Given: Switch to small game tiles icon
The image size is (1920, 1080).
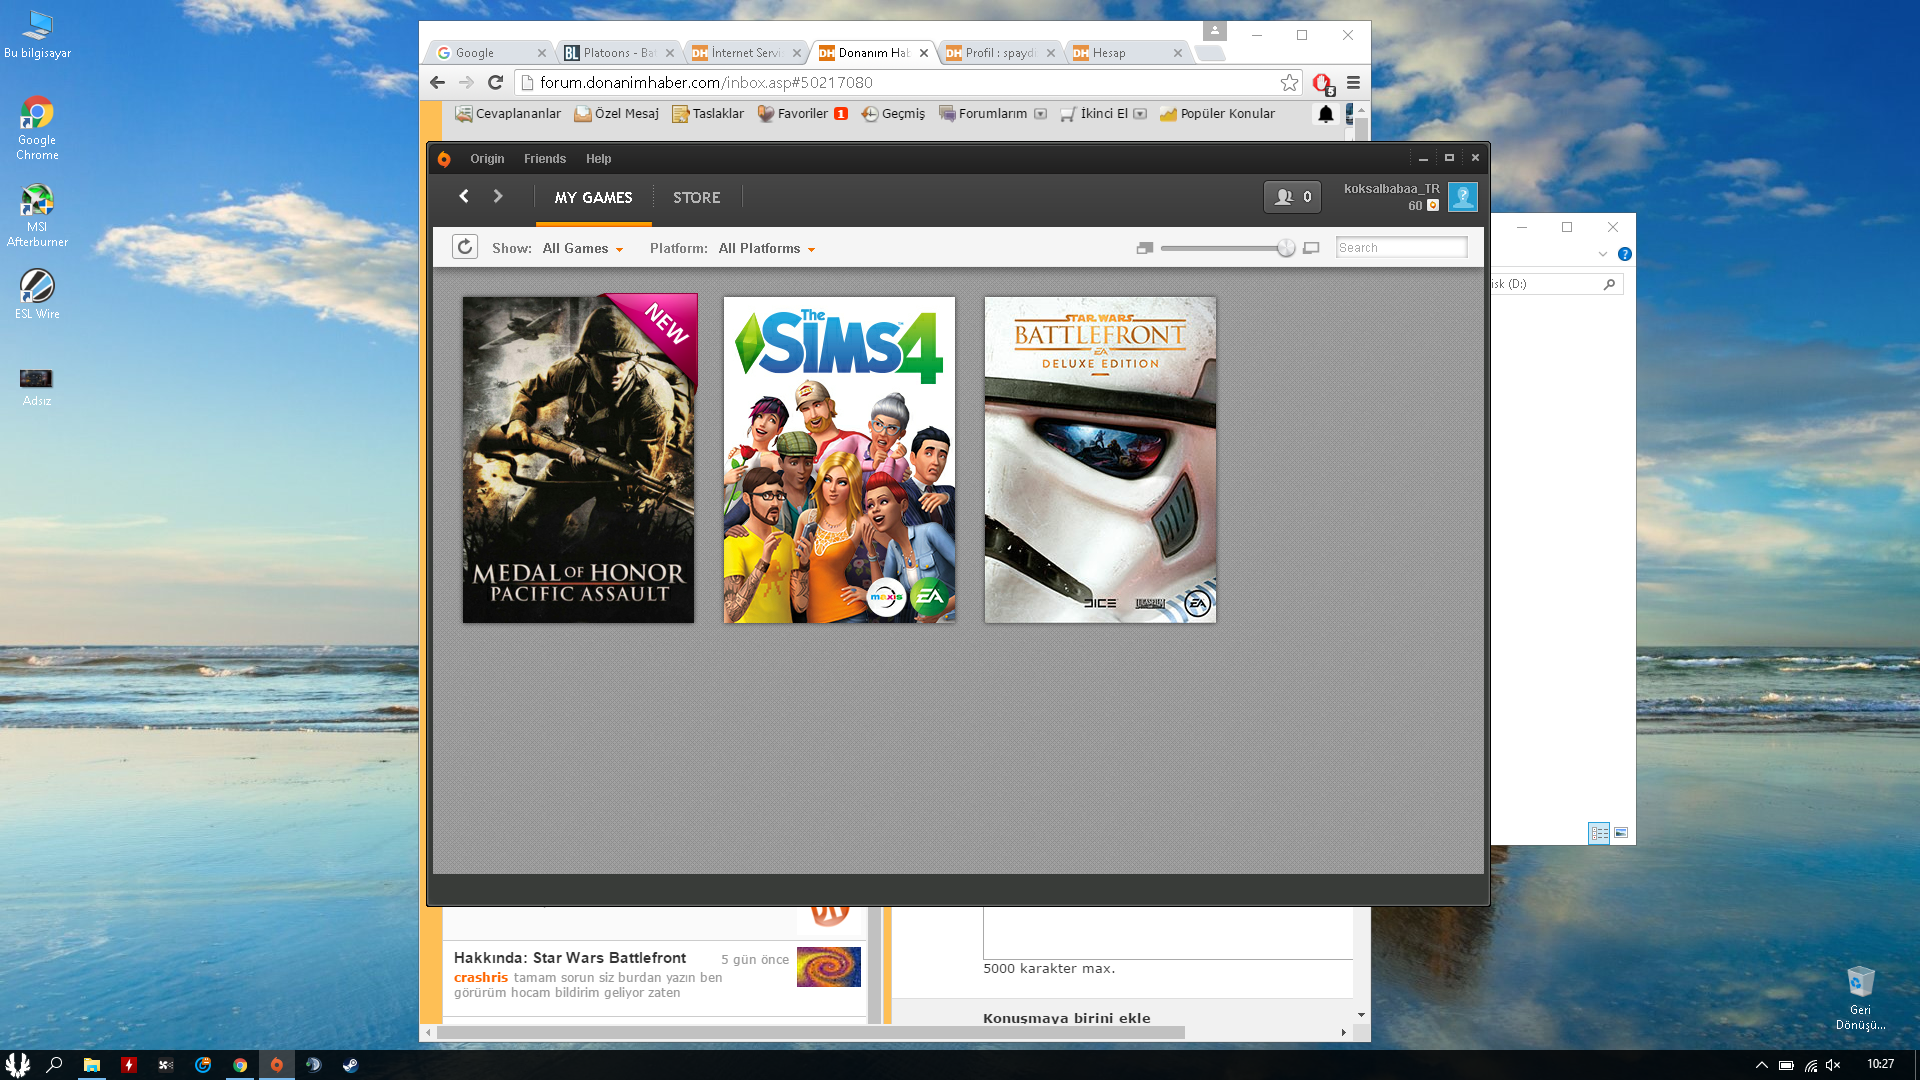Looking at the screenshot, I should [x=1145, y=248].
